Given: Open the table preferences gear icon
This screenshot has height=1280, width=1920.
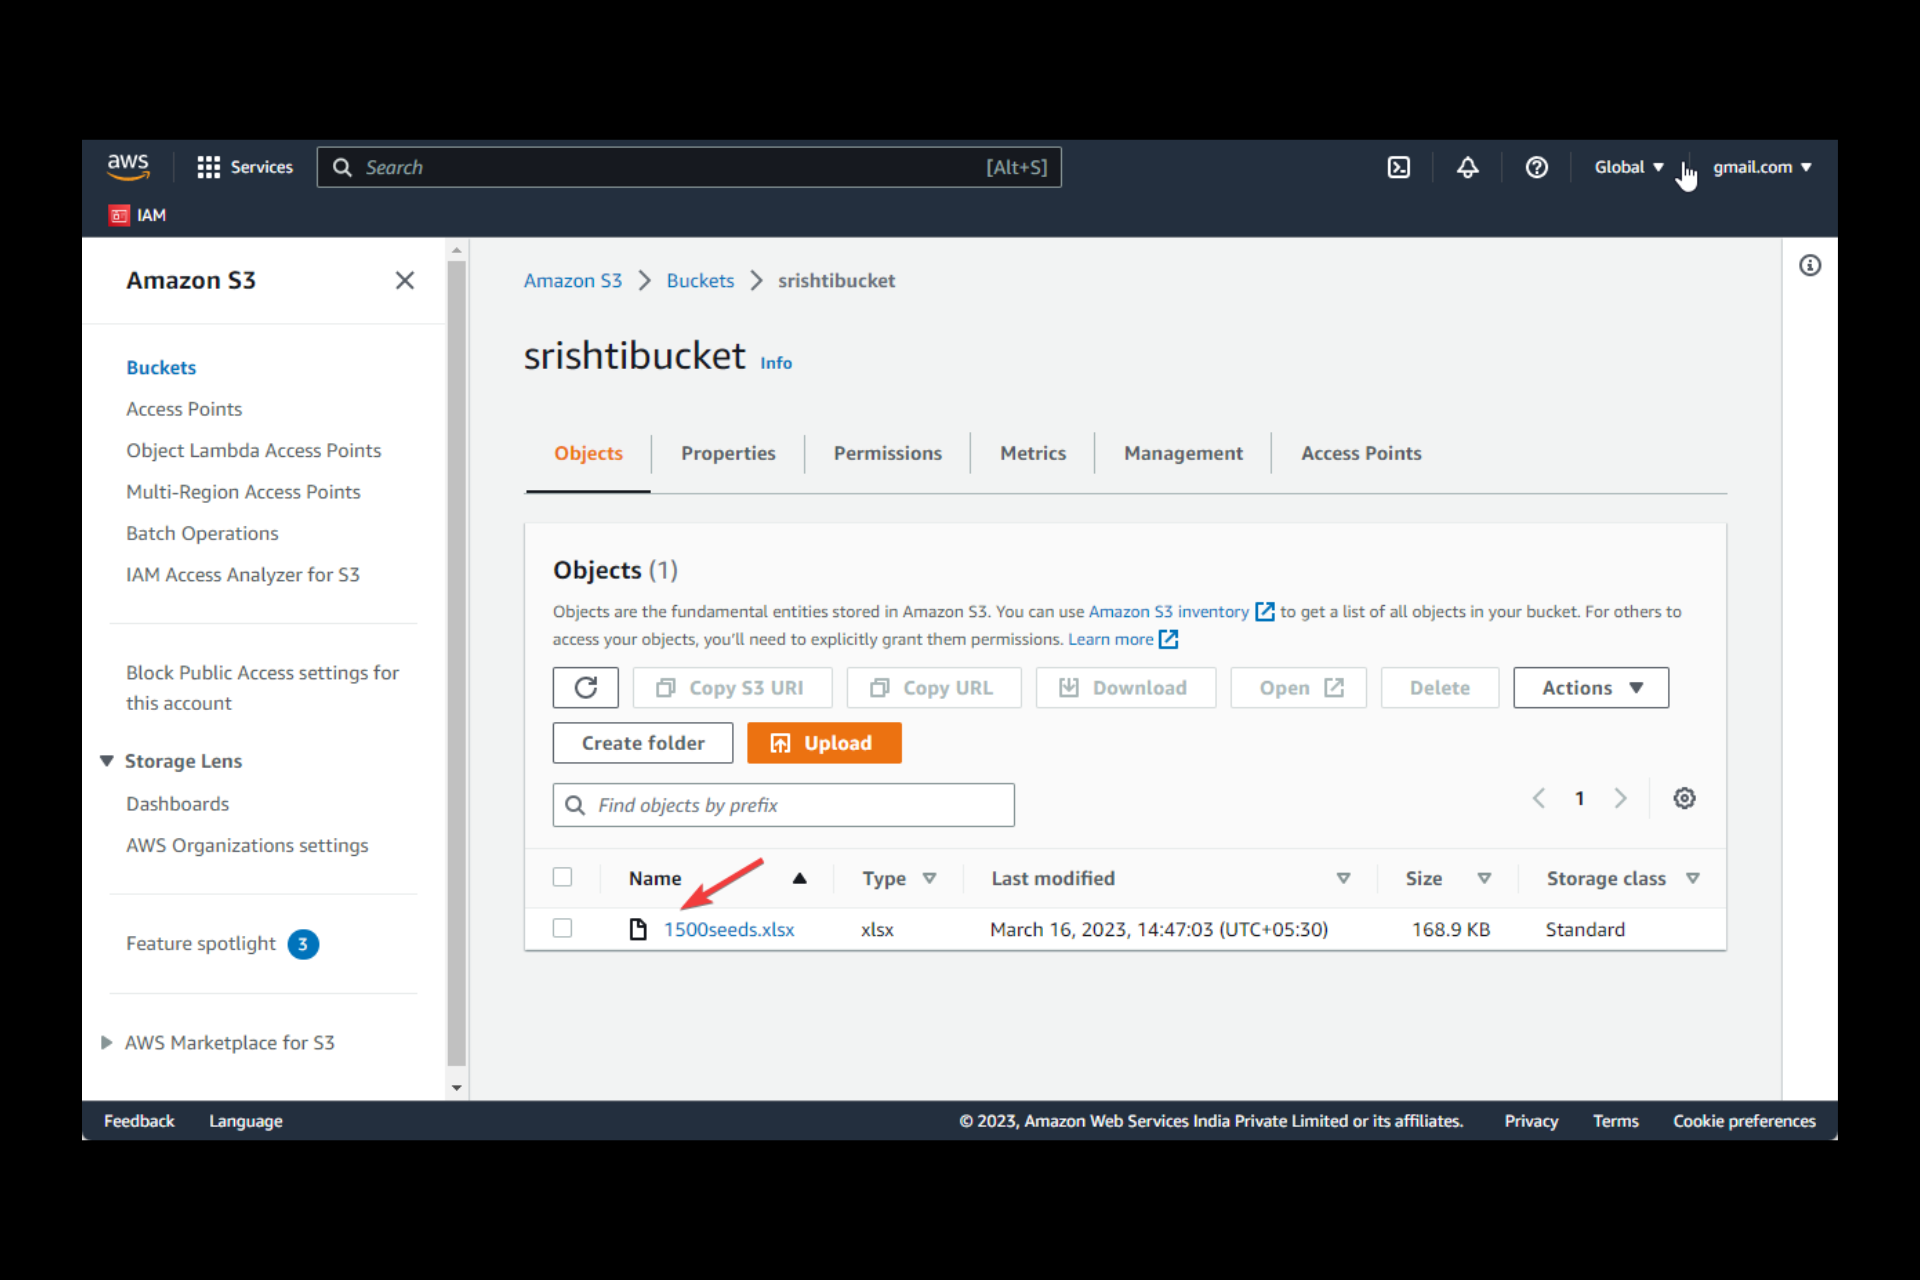Looking at the screenshot, I should (1684, 798).
